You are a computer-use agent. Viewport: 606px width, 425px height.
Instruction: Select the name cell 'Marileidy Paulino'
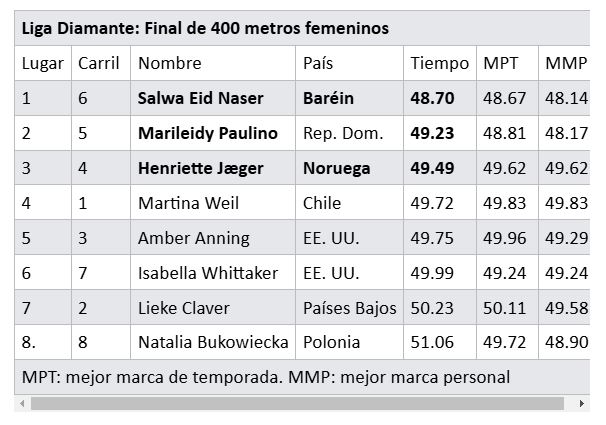(x=208, y=133)
